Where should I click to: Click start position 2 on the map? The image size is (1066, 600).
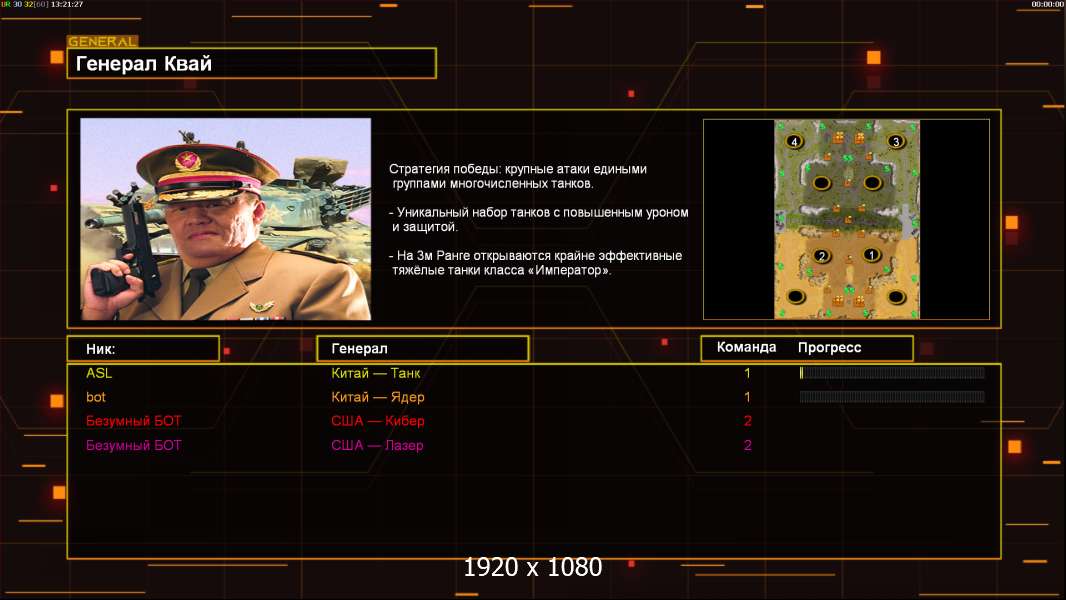point(822,255)
